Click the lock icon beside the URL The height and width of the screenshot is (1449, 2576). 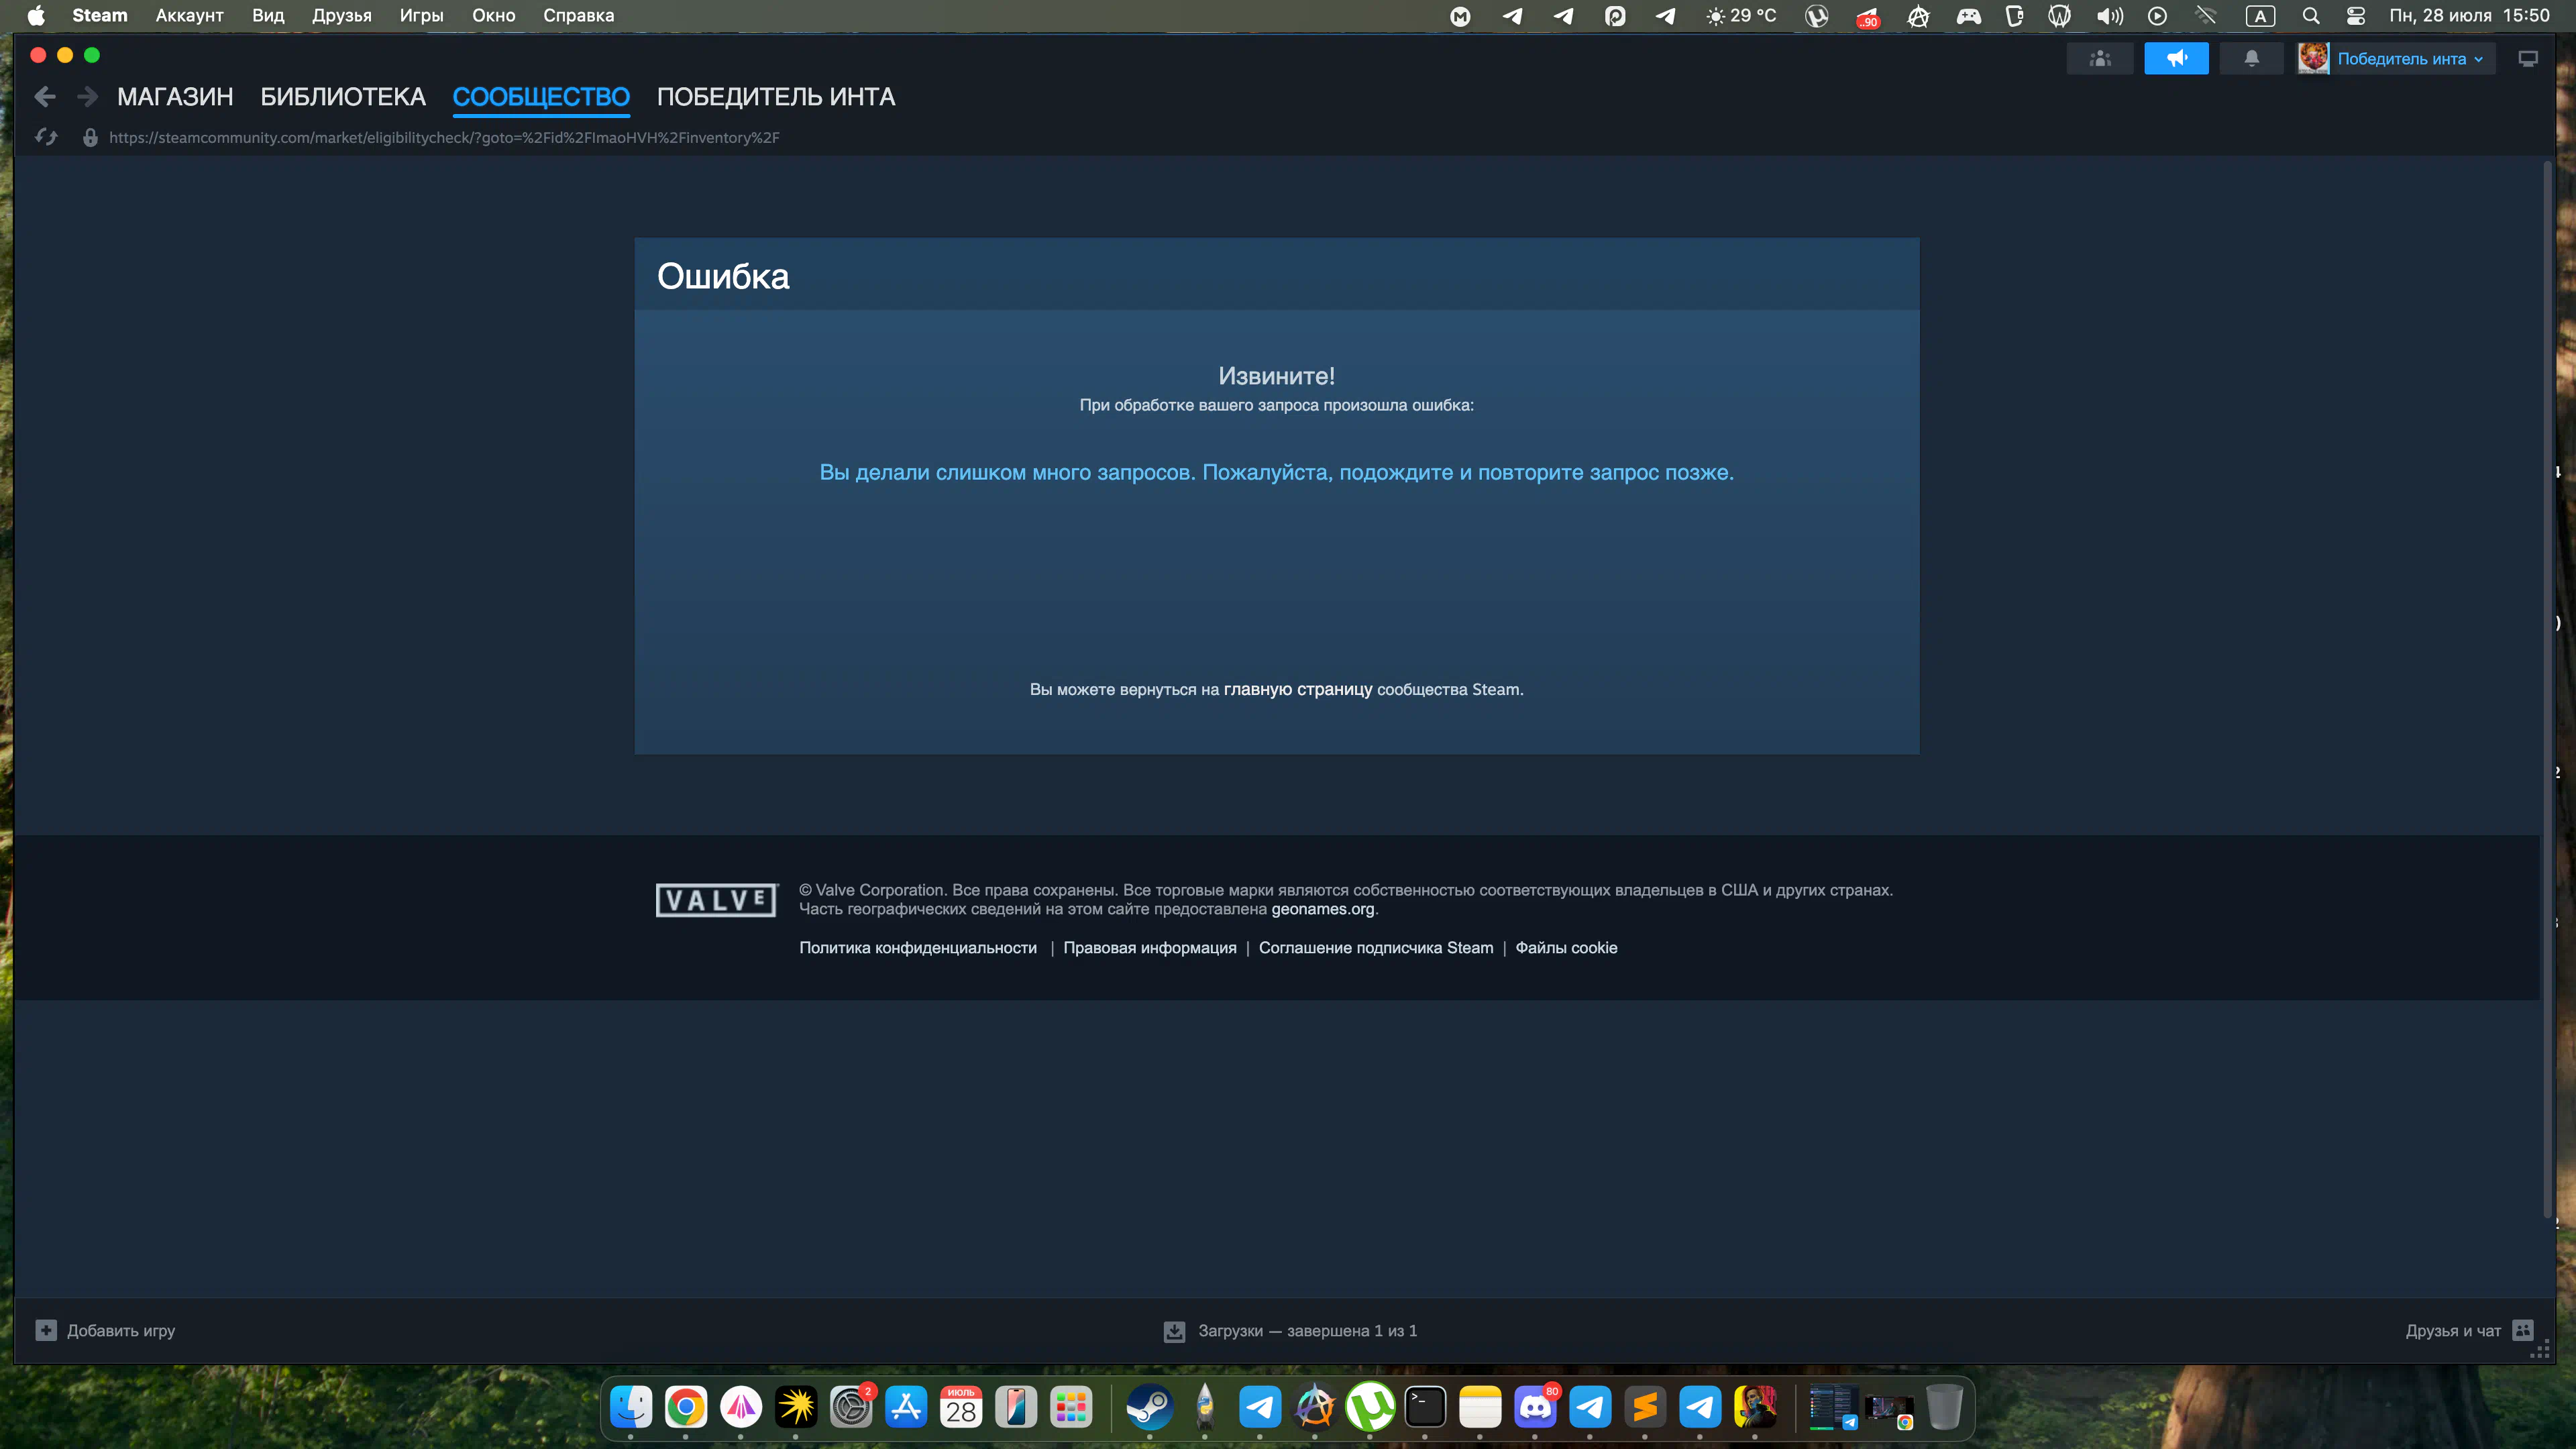90,137
